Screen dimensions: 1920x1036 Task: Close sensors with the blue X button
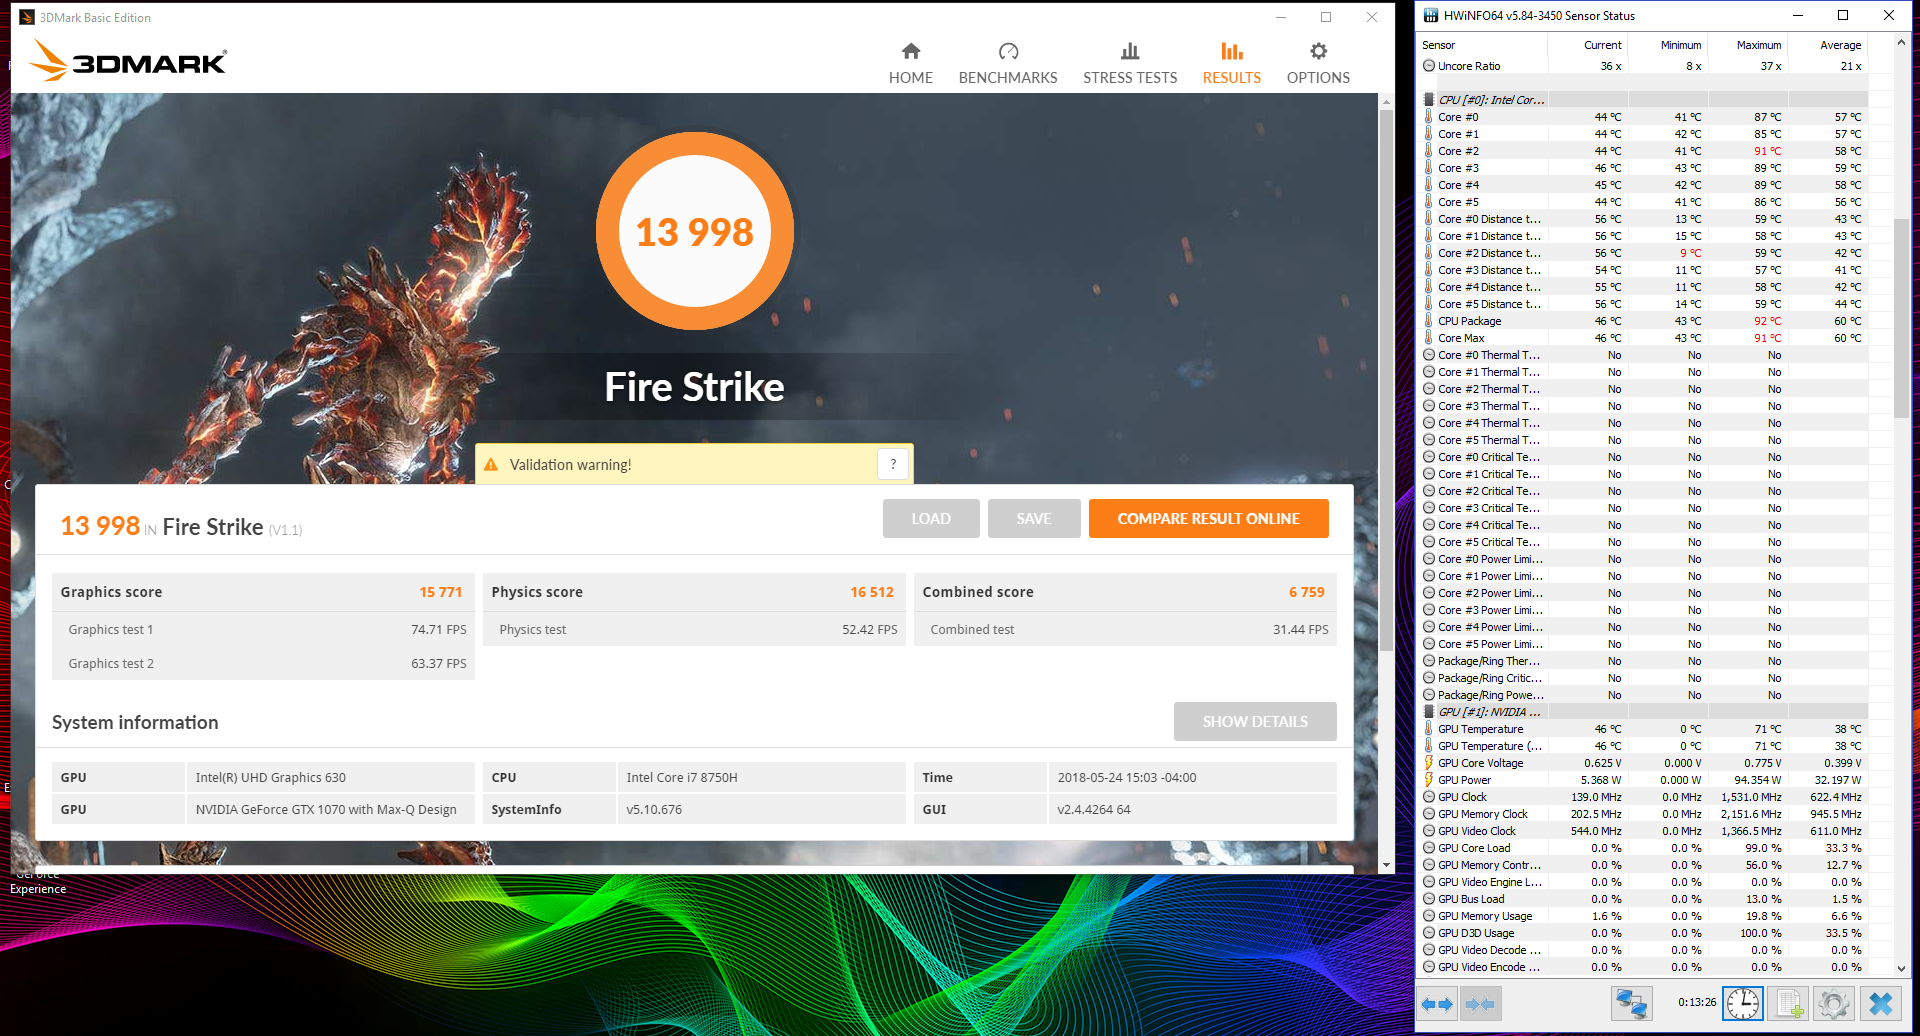click(x=1880, y=1003)
